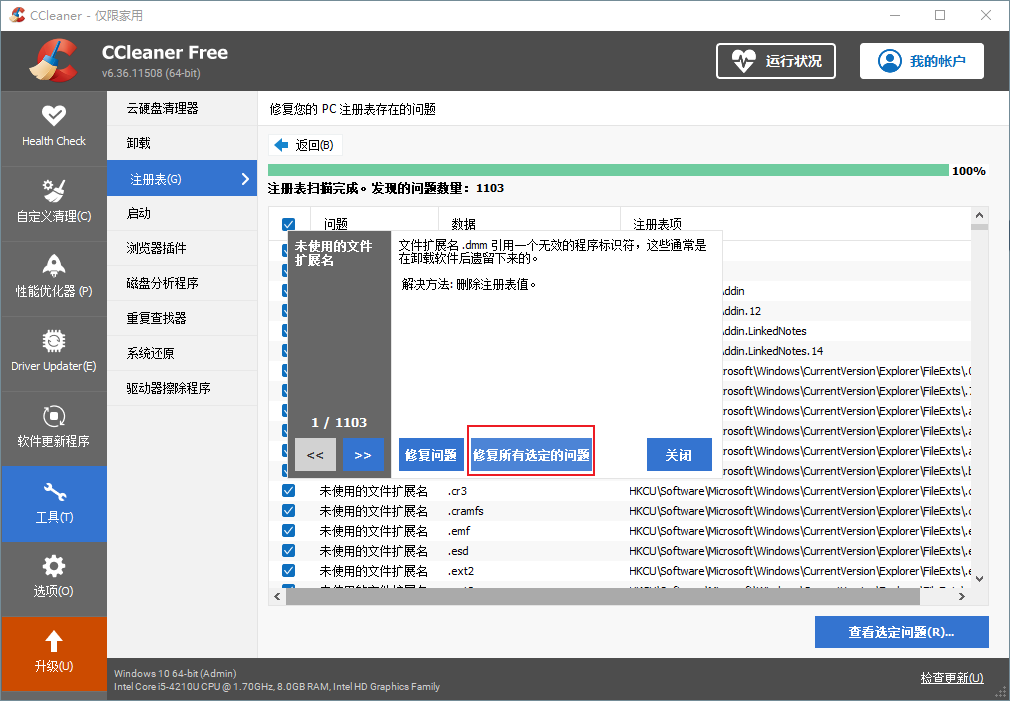Open 选项 options gear
Viewport: 1010px width, 701px height.
pos(53,579)
